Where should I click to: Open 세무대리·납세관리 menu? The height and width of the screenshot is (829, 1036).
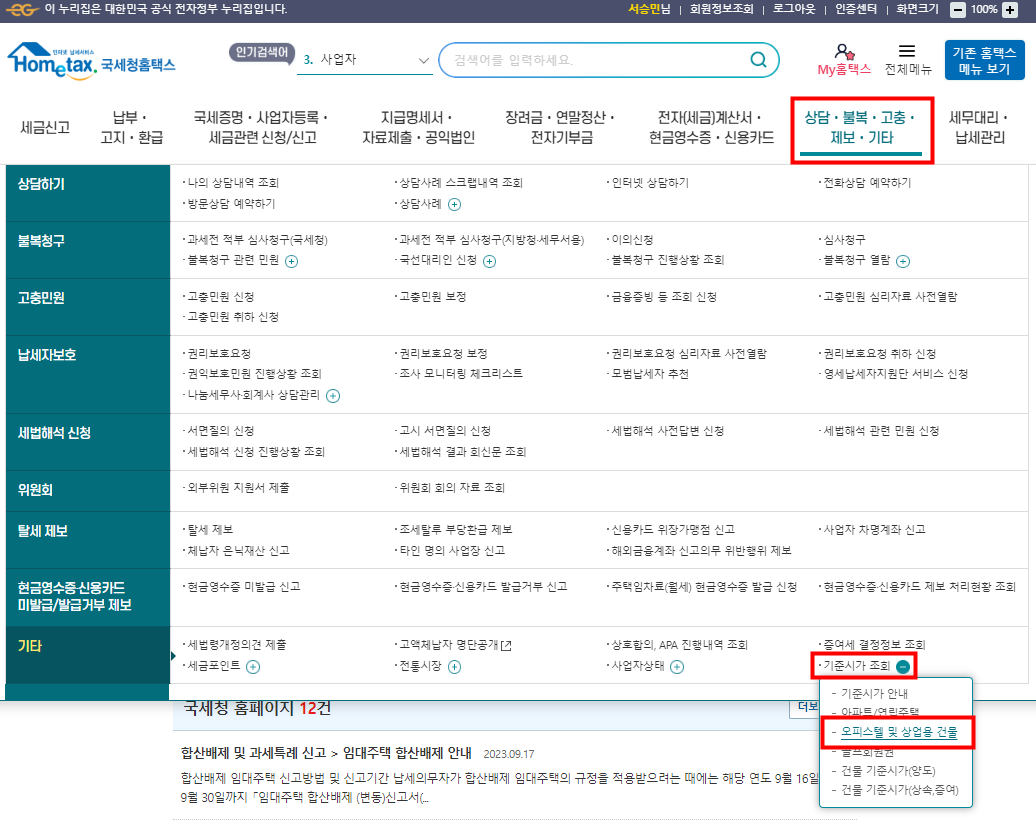(x=980, y=127)
